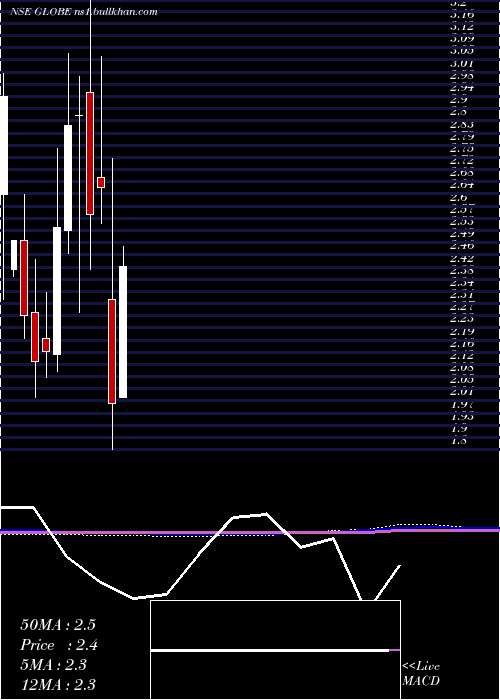Screen dimensions: 500x700
Task: Click the 2.94 price axis label
Action: (461, 88)
